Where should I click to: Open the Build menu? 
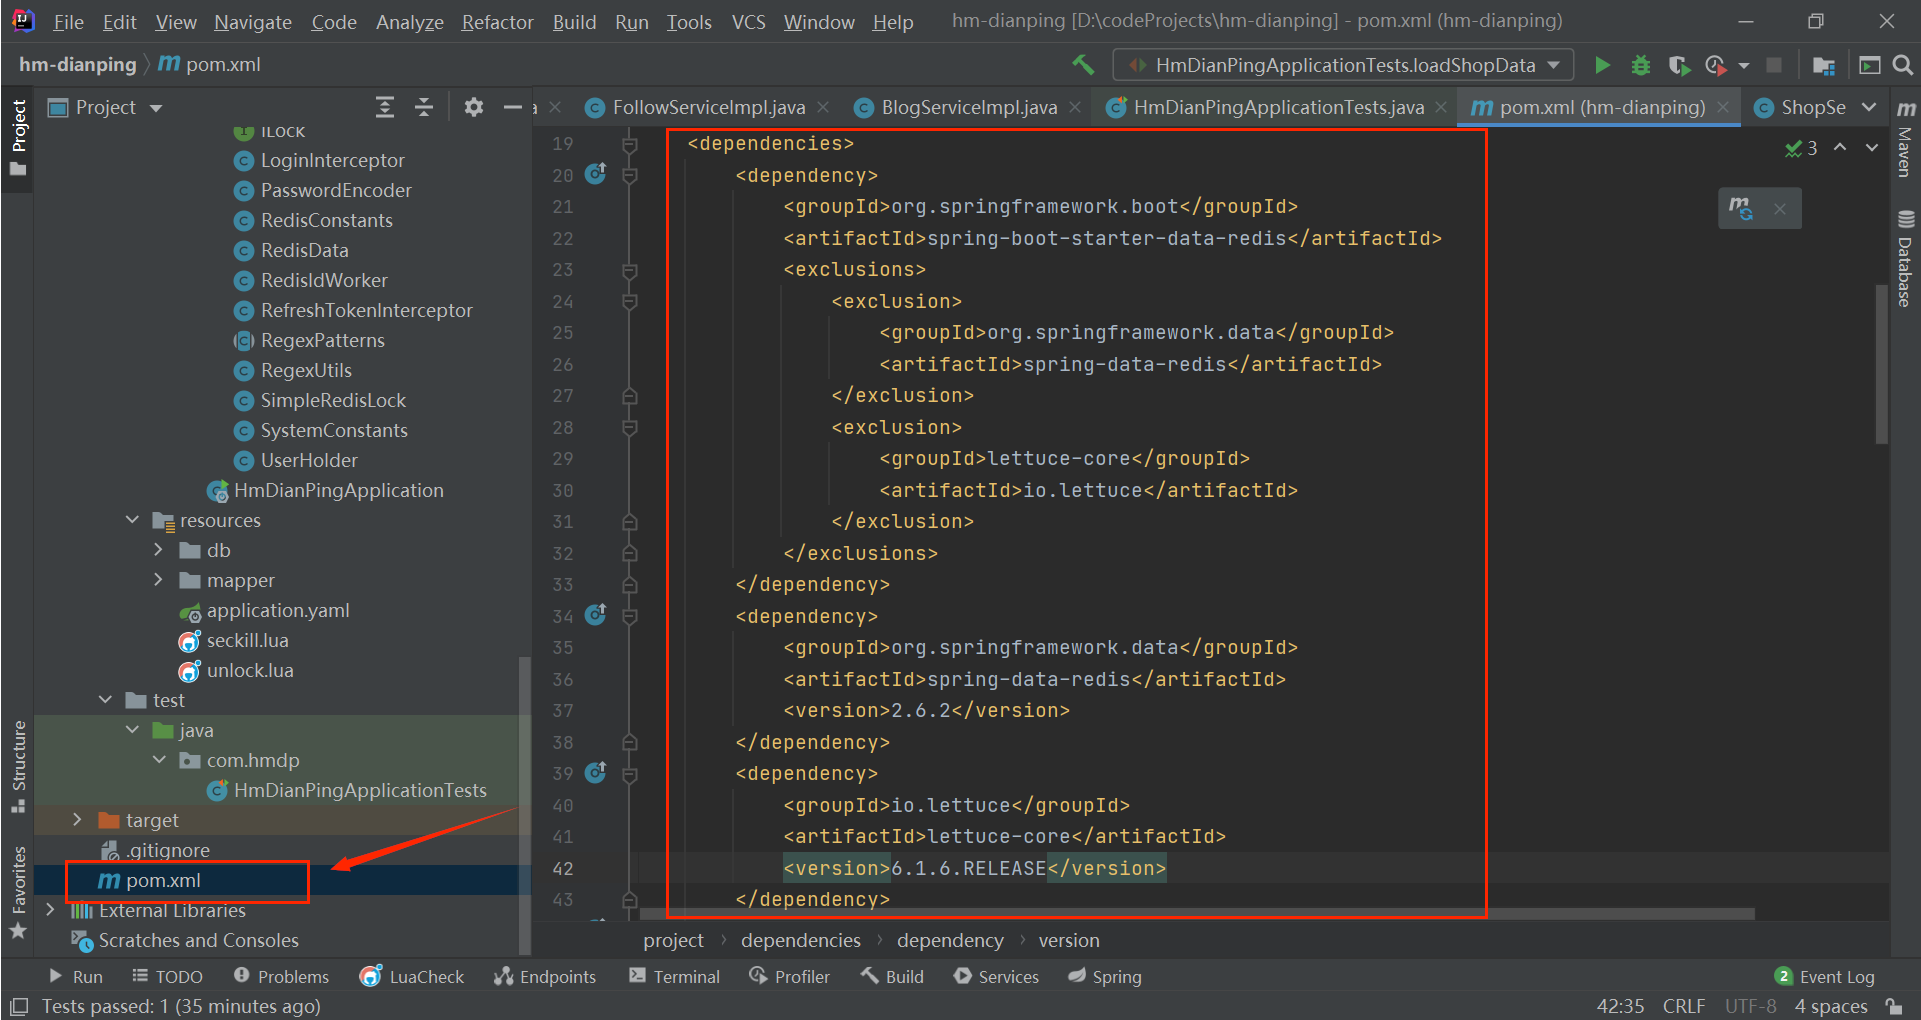(x=574, y=22)
